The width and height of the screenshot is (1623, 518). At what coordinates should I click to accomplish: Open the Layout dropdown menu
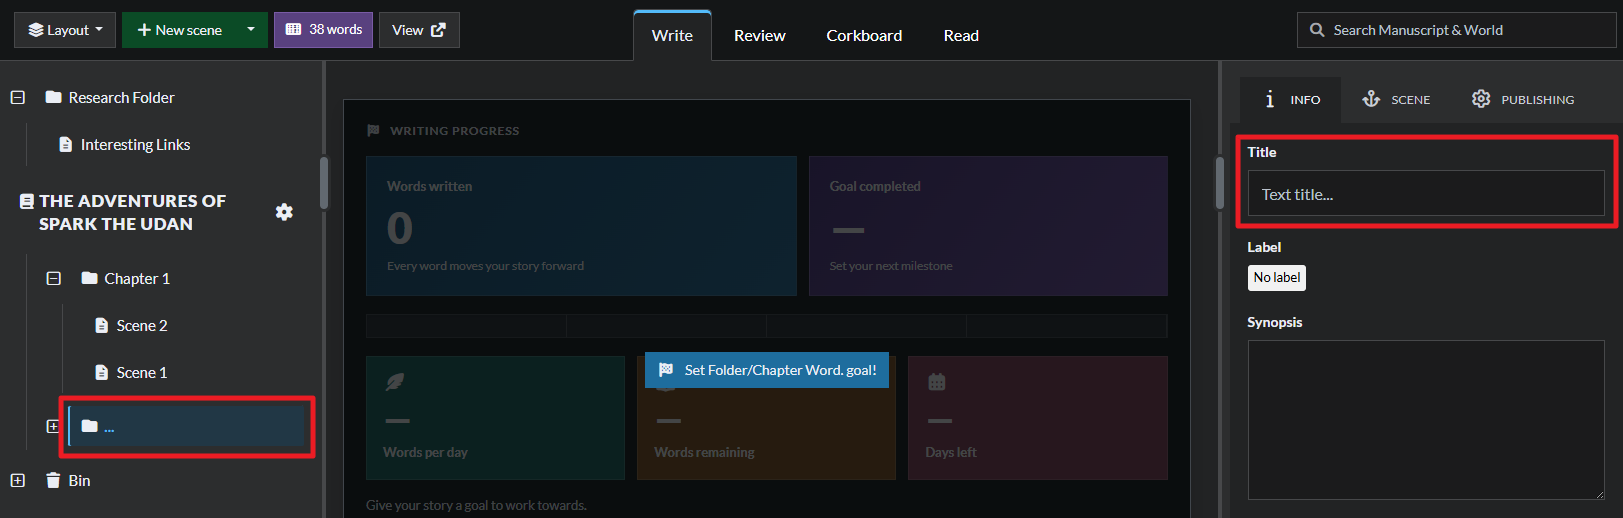[65, 30]
